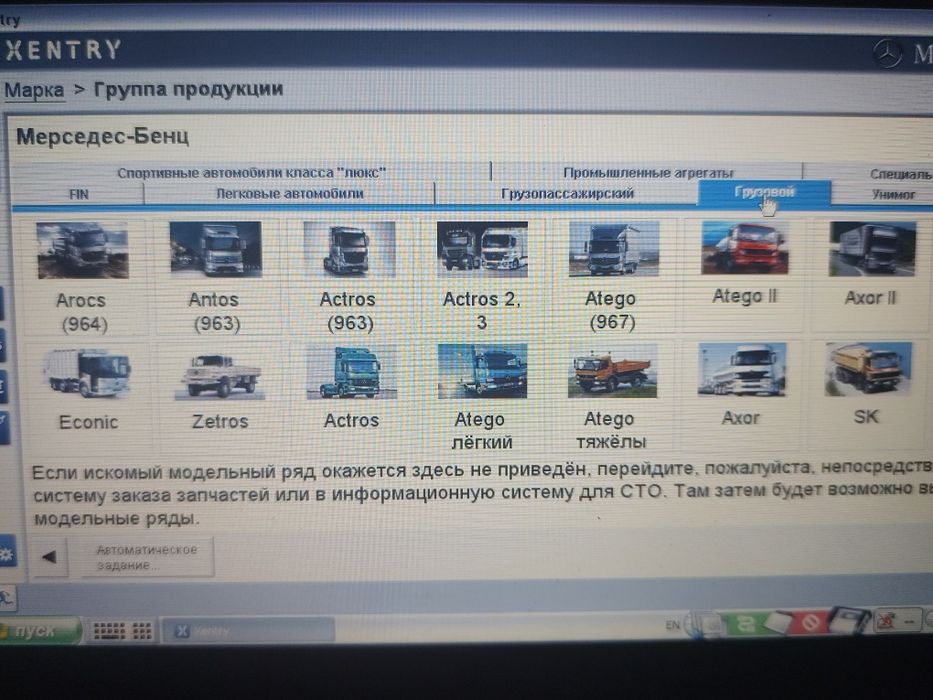Open Спортивные автомобили класса "люкс" tab

252,173
